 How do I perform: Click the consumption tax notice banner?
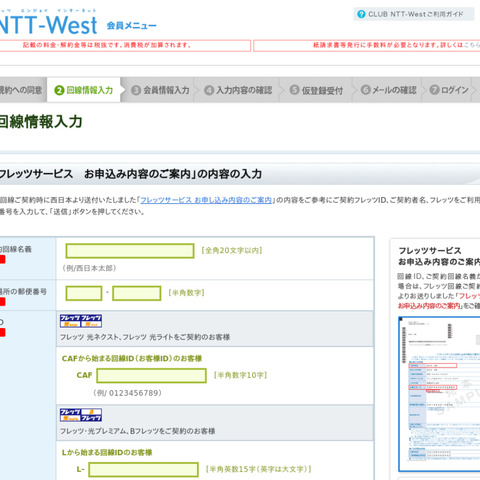point(125,45)
